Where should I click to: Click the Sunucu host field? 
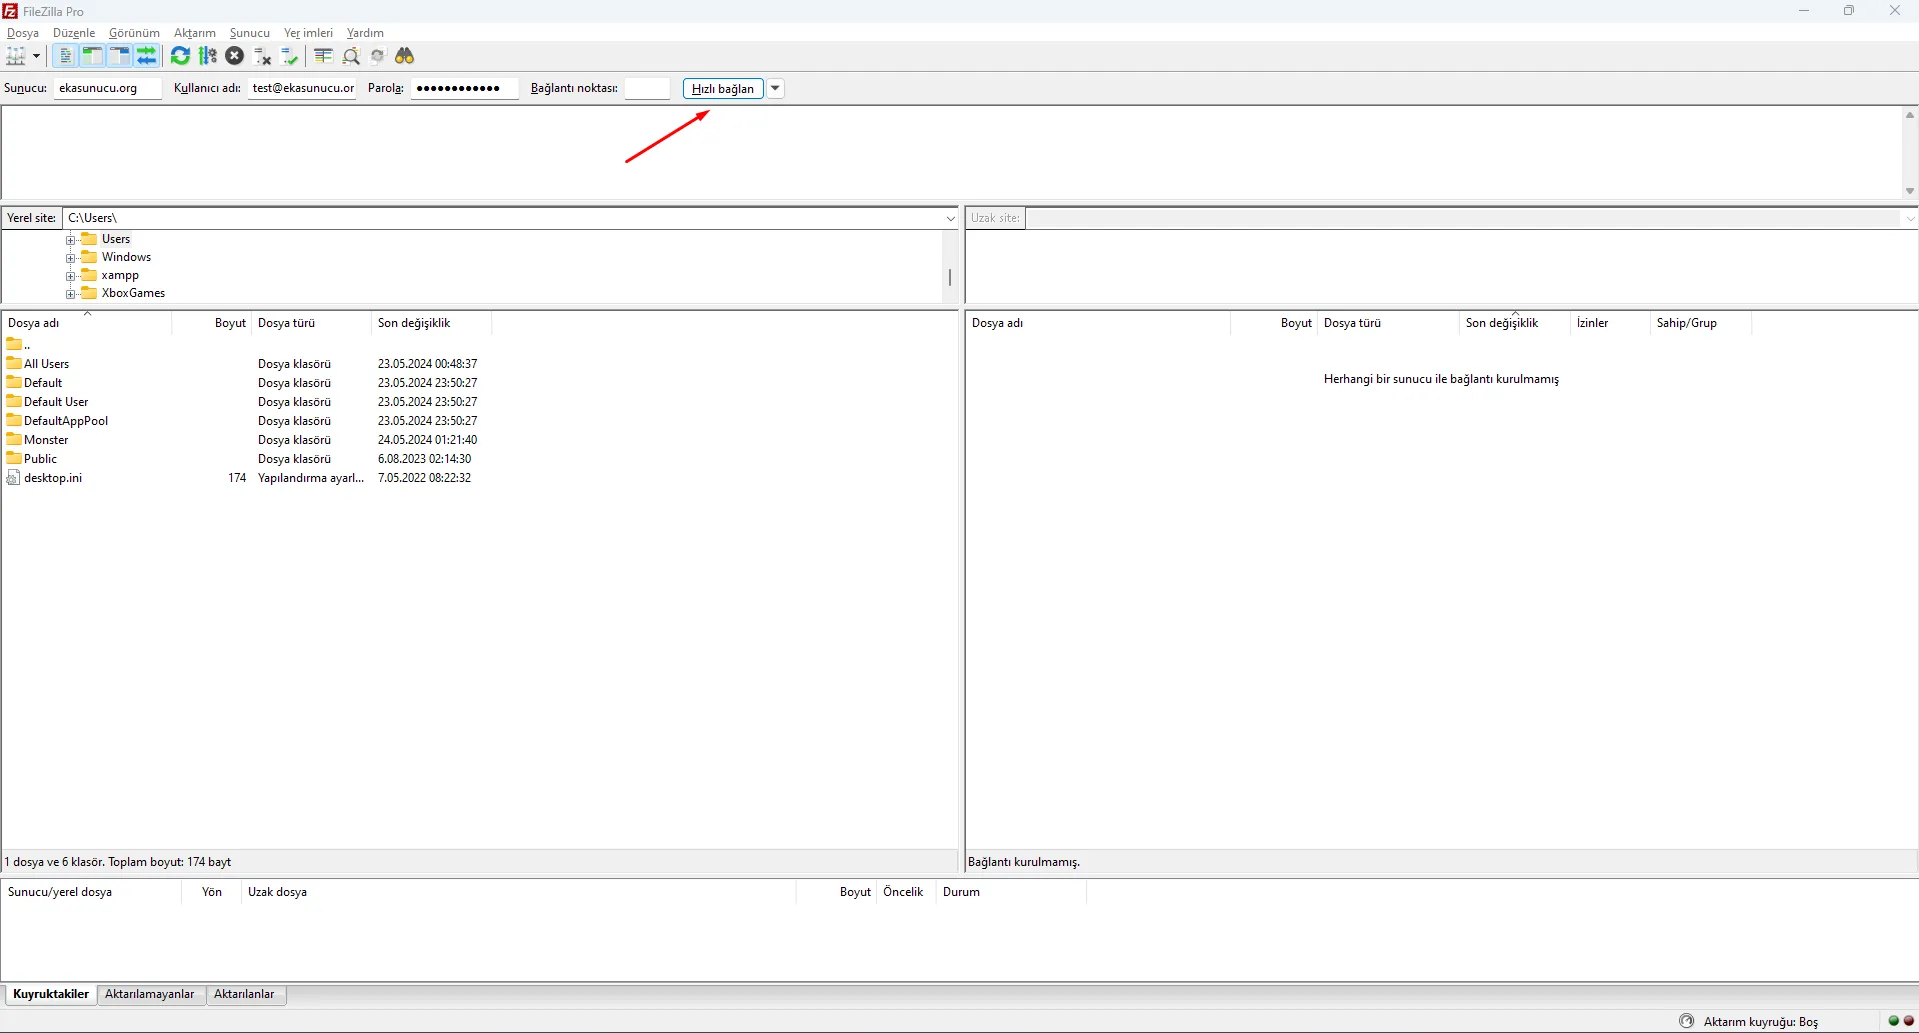pos(108,88)
